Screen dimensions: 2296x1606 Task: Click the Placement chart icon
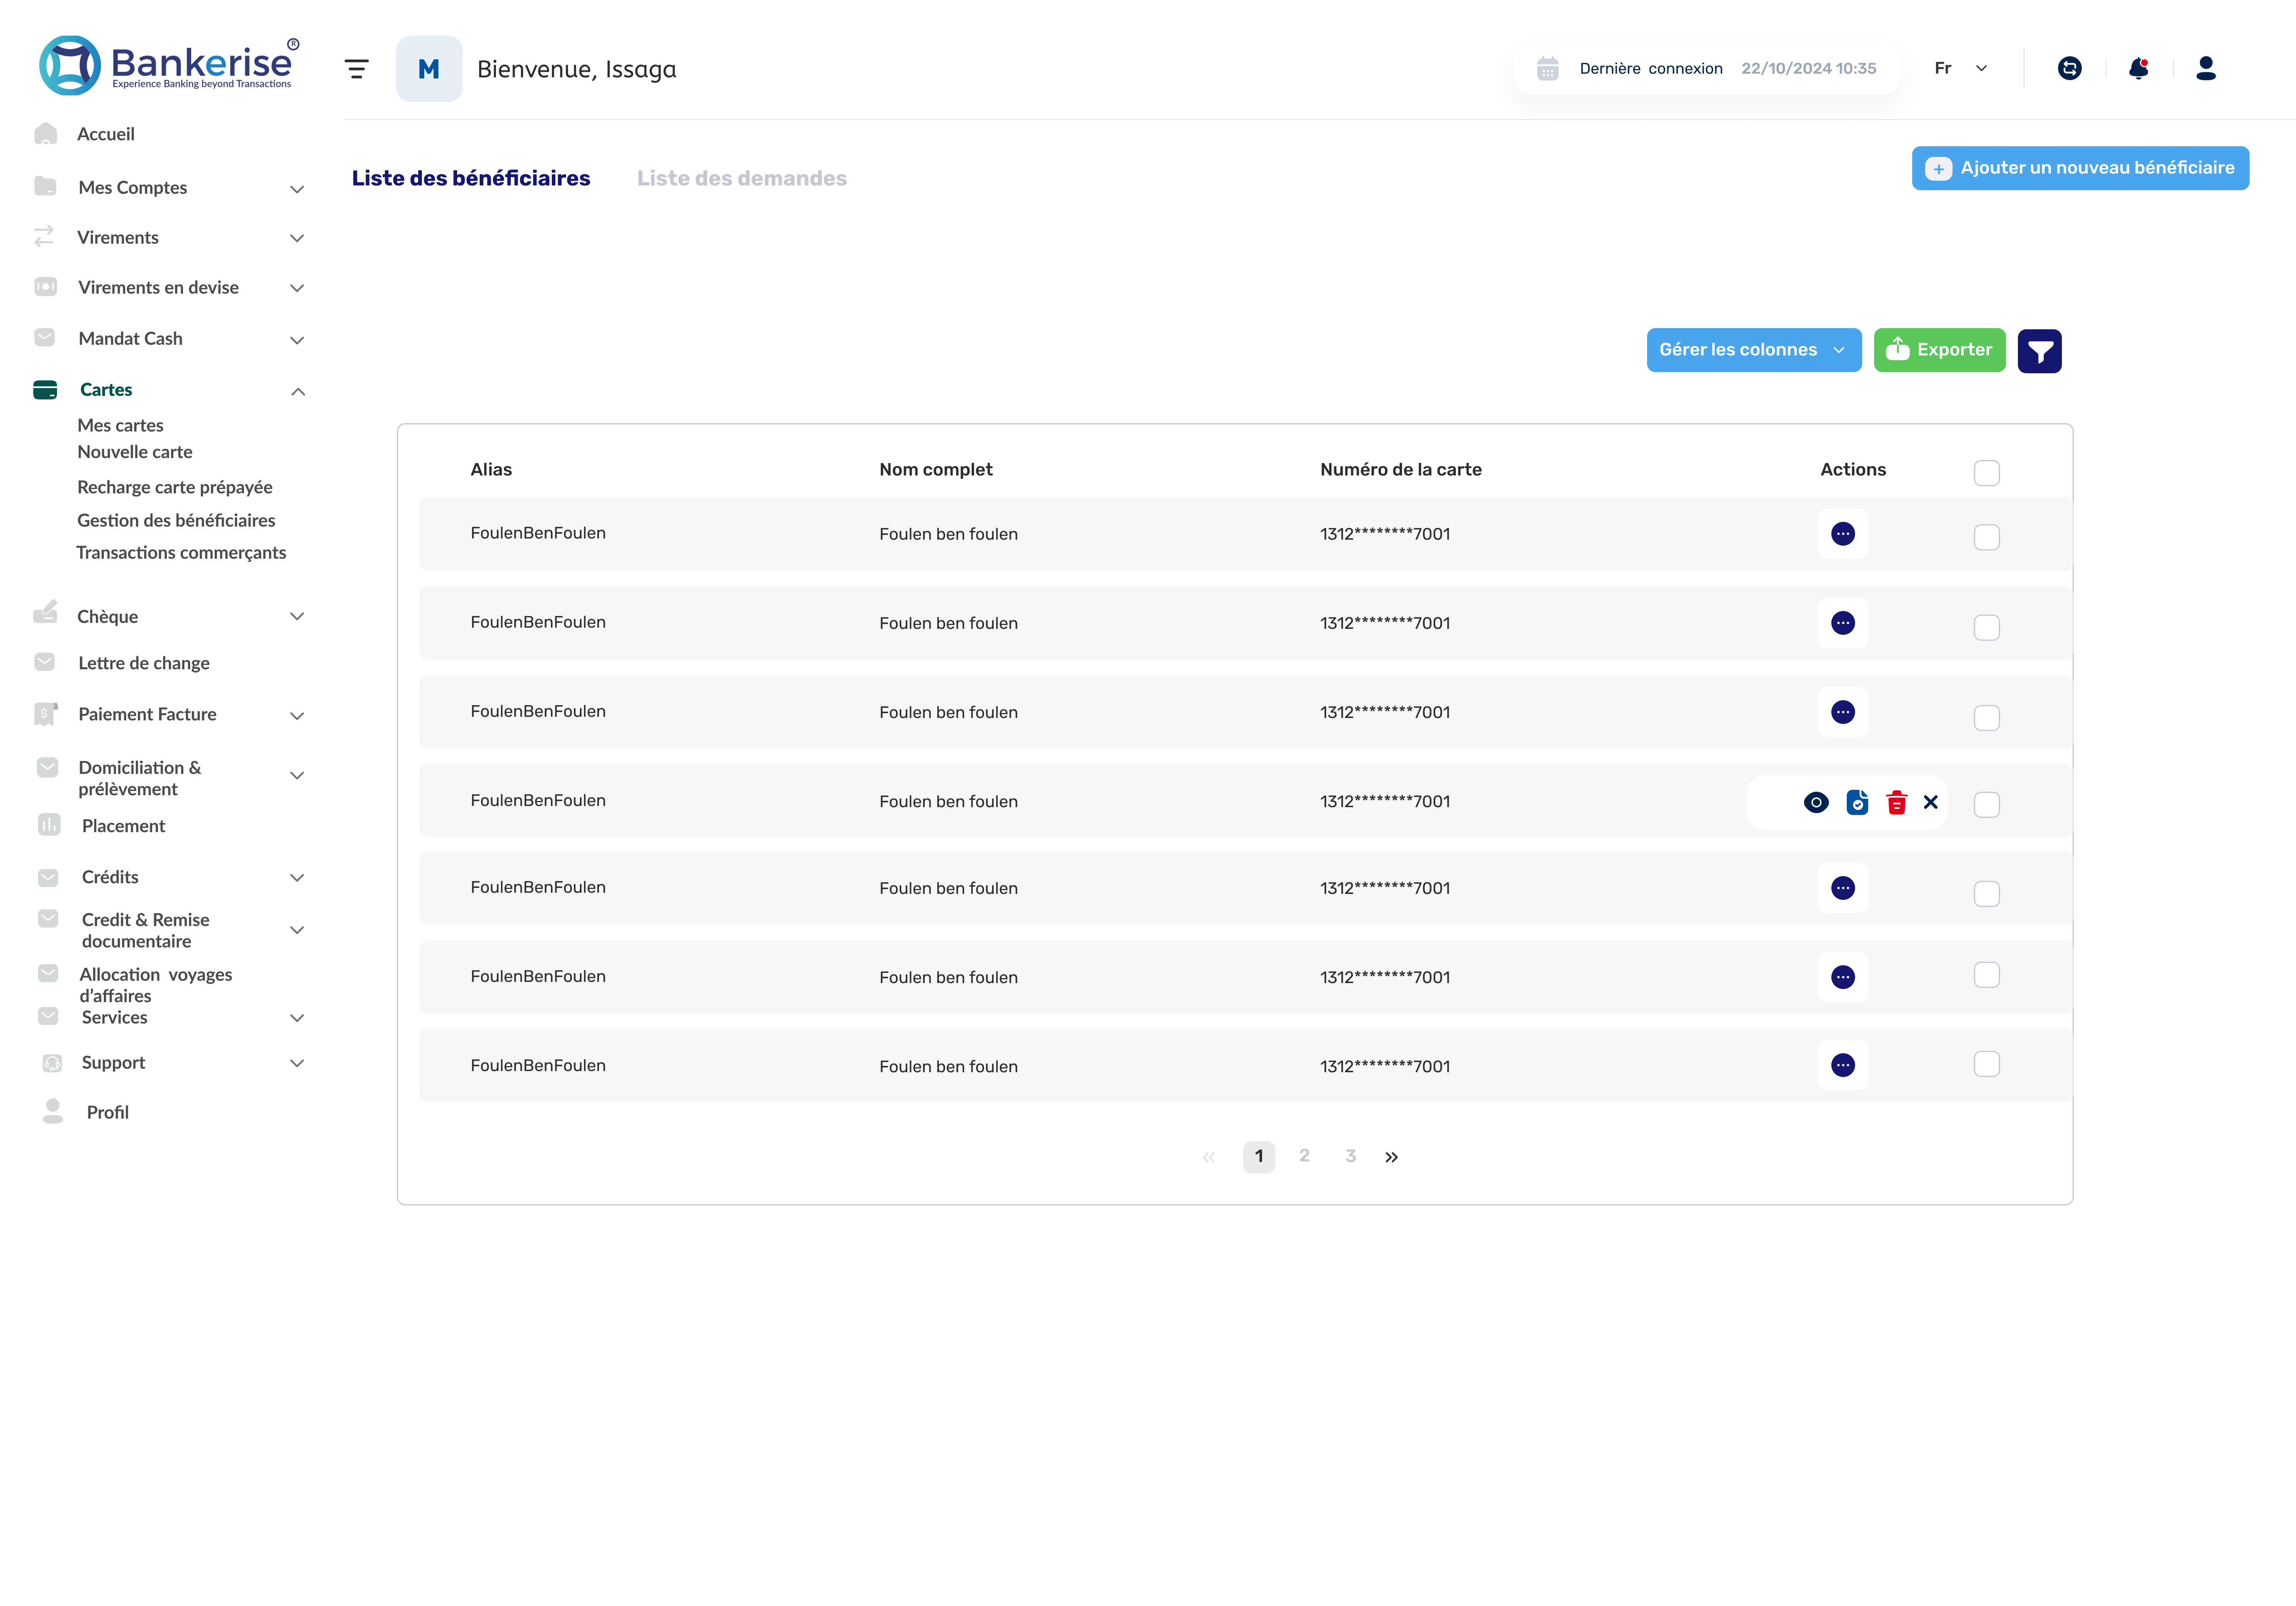[x=49, y=825]
